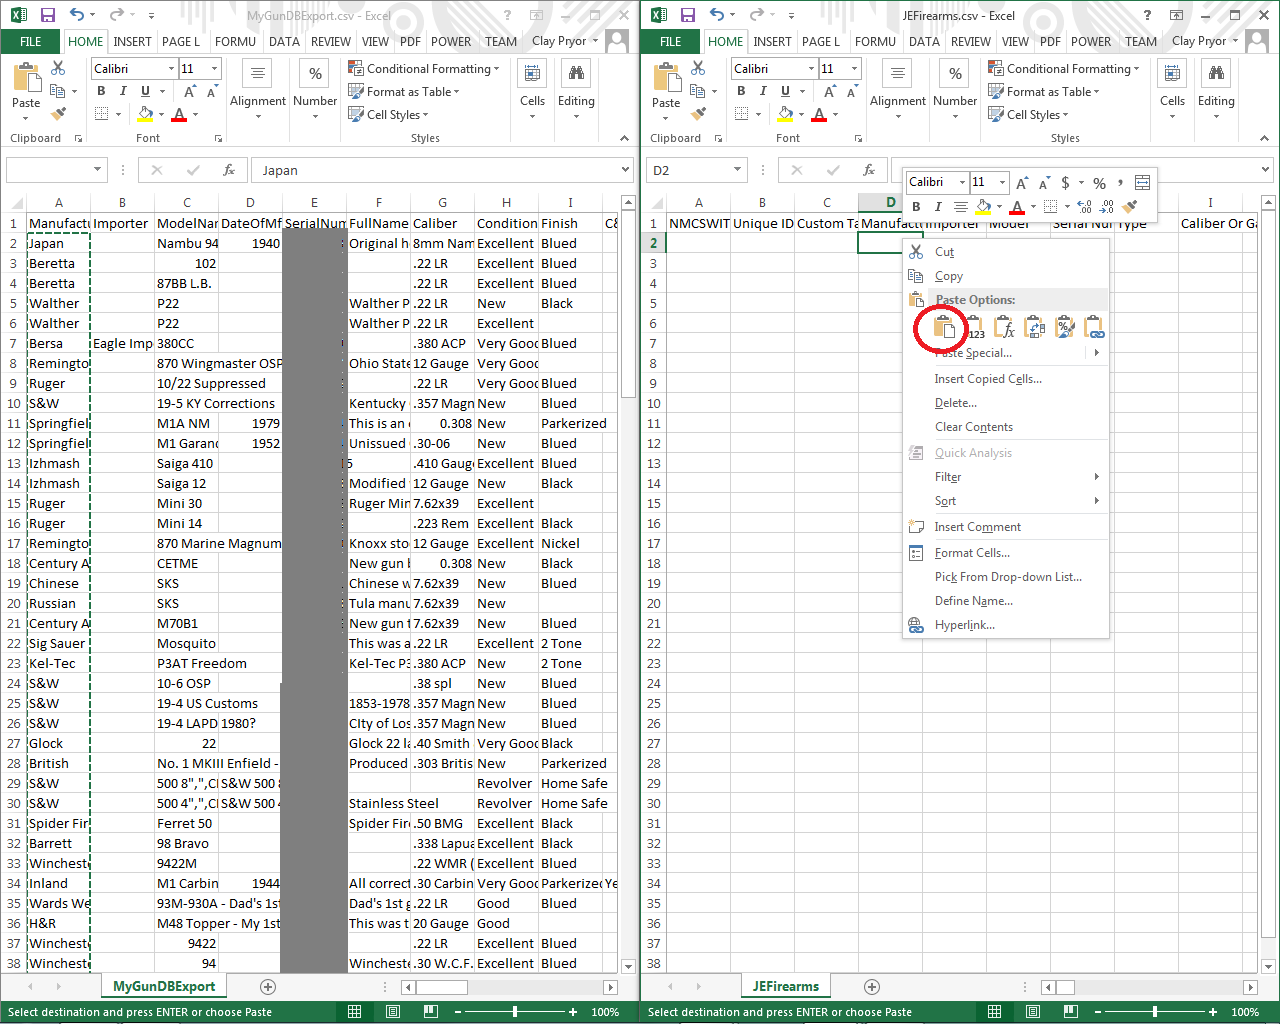Viewport: 1280px width, 1024px height.
Task: Toggle Italic on the mini toolbar
Action: tap(938, 206)
